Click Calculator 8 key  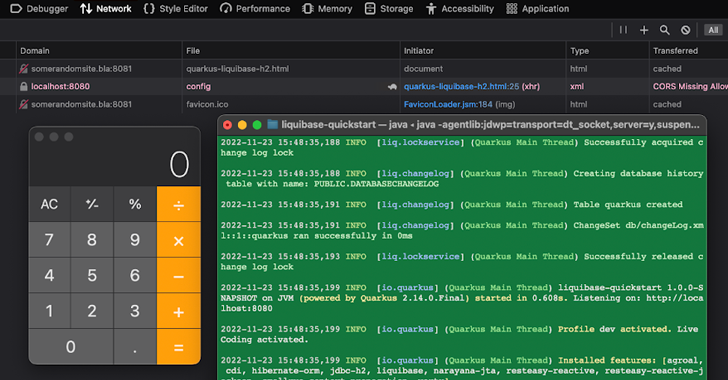(92, 240)
